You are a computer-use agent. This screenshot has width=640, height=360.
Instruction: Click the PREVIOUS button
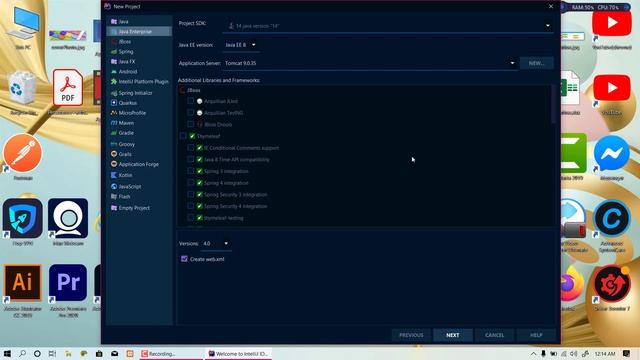411,335
